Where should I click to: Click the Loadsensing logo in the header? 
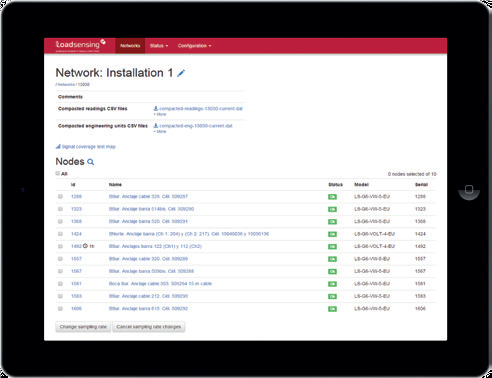click(80, 45)
